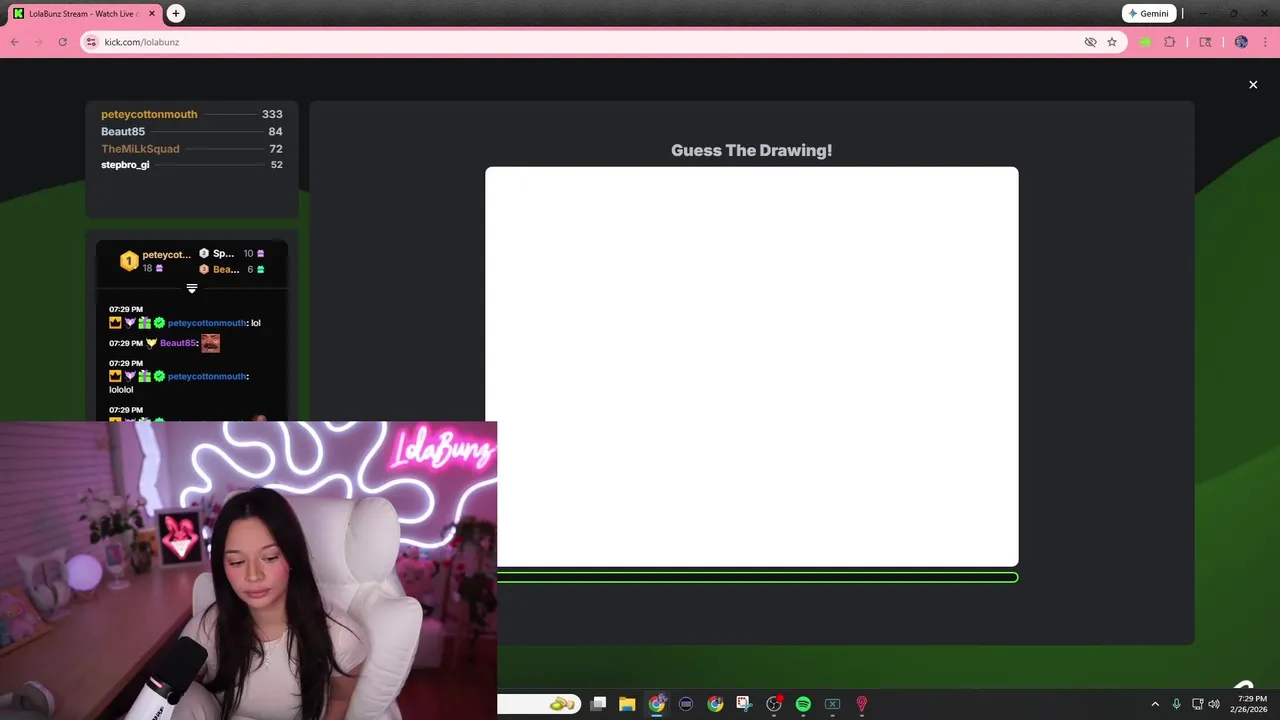Open the green extension icon in the toolbar
Screen dimensions: 1280x720
pos(1145,42)
